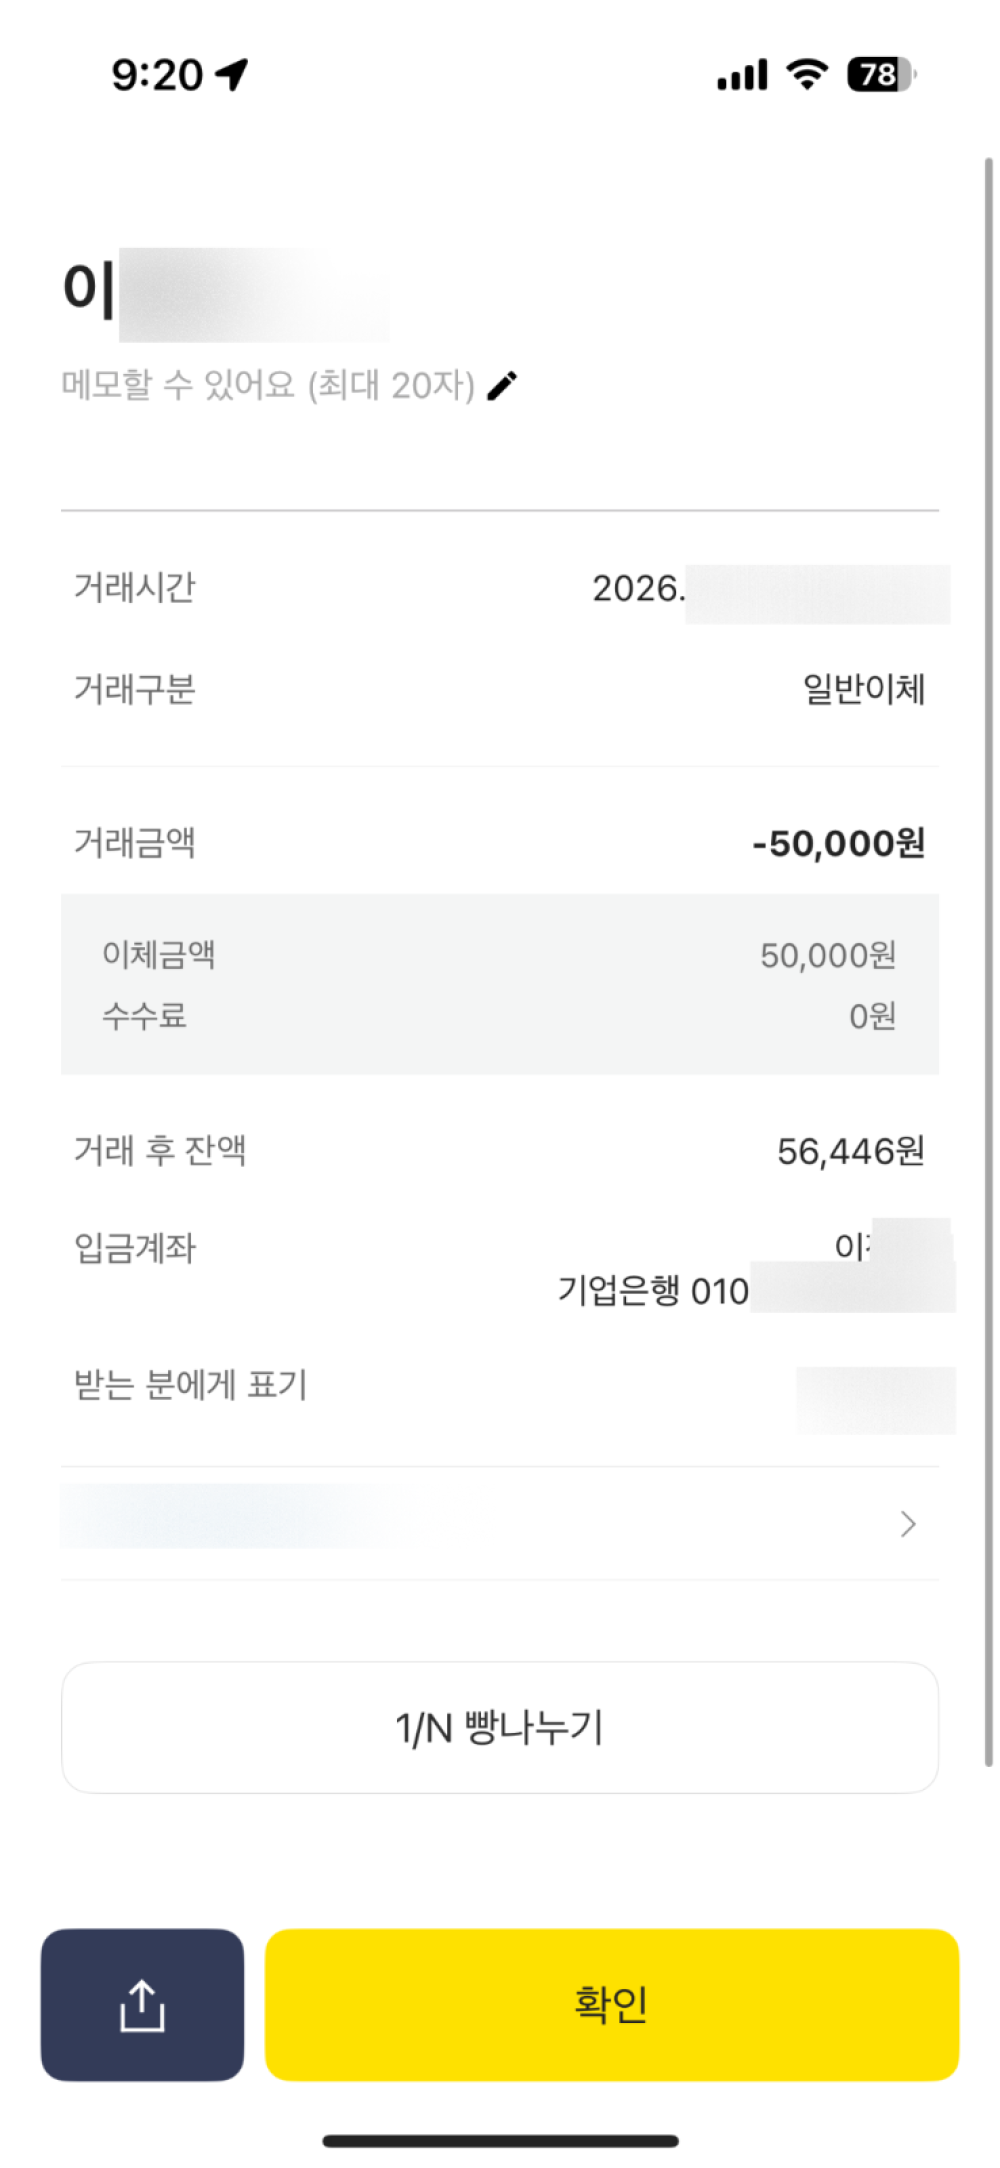Tap the home indicator bar at bottom
The image size is (1000, 2168).
click(500, 2141)
